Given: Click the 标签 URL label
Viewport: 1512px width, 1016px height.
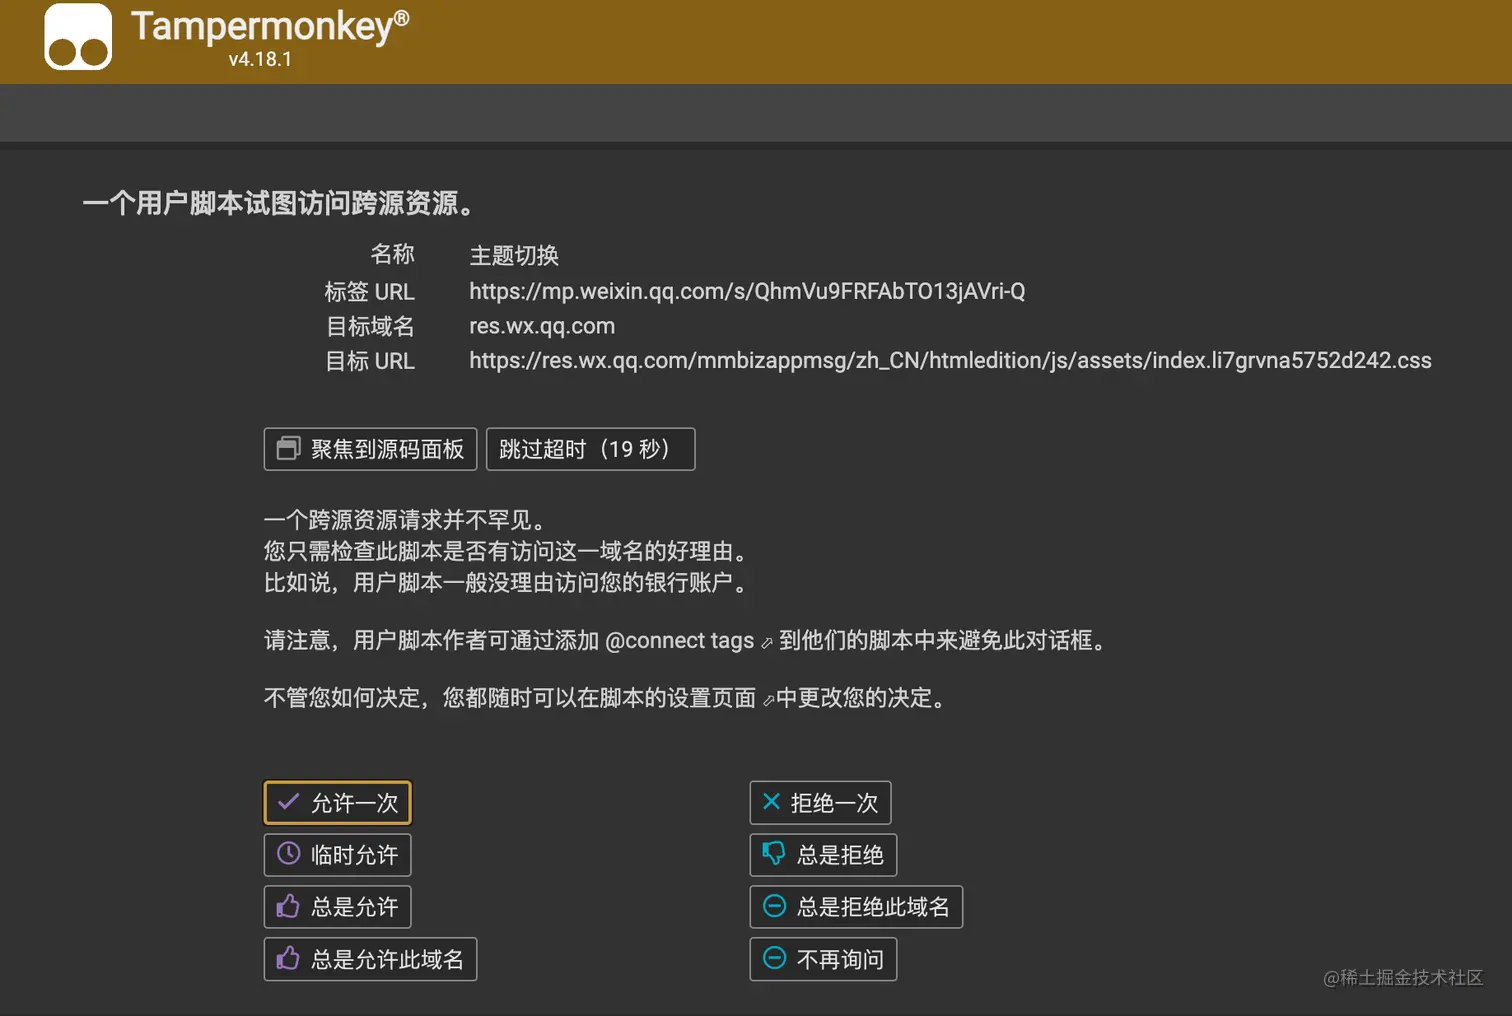Looking at the screenshot, I should point(369,292).
